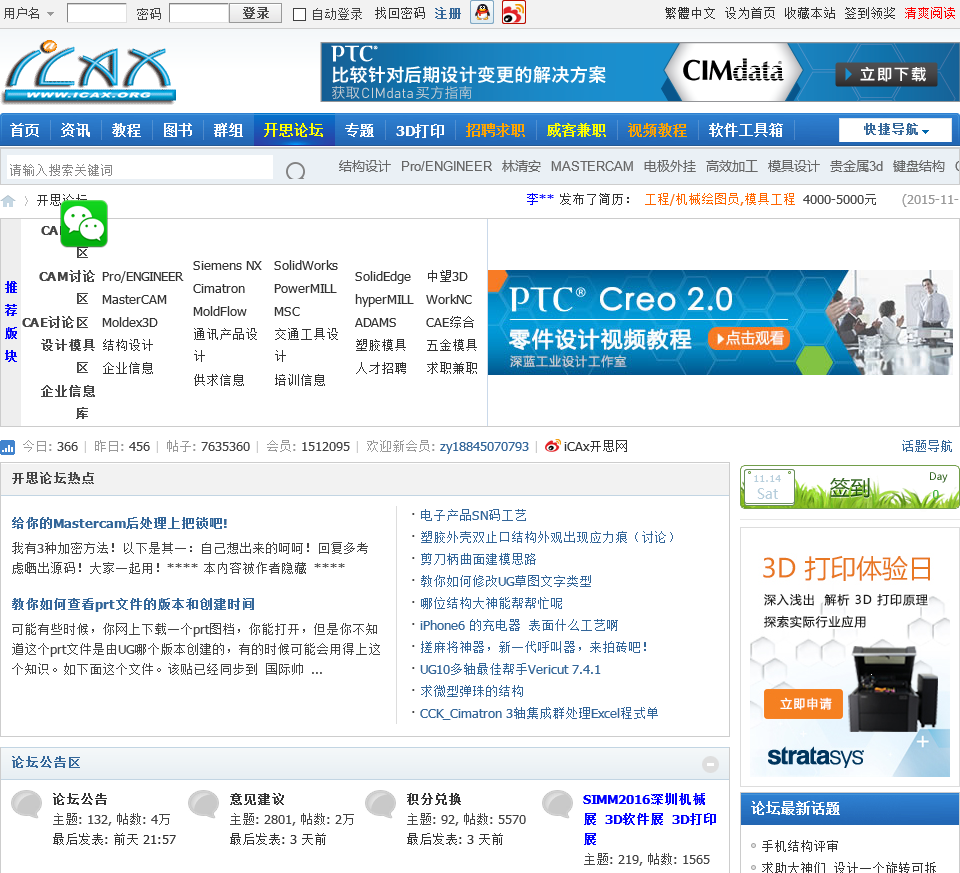Click new member zy18845070793 link
Screen dimensions: 960x873
(484, 446)
